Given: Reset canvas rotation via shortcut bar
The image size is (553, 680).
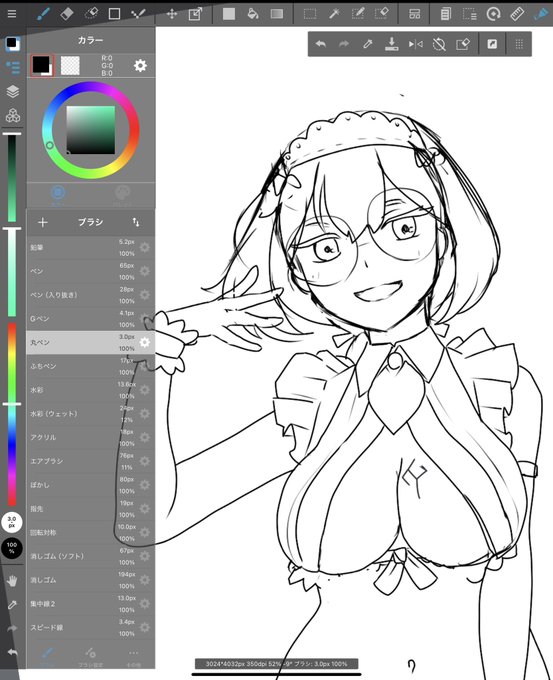Looking at the screenshot, I should (x=439, y=44).
